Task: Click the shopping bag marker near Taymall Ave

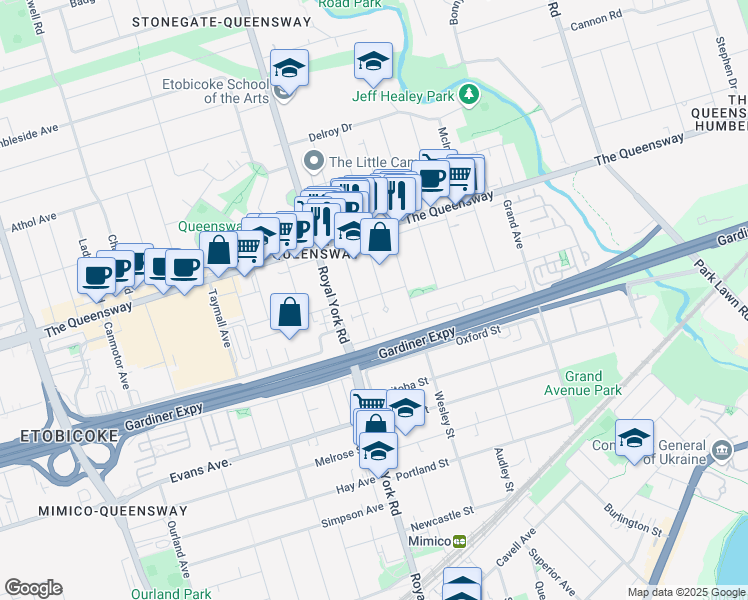Action: point(218,254)
